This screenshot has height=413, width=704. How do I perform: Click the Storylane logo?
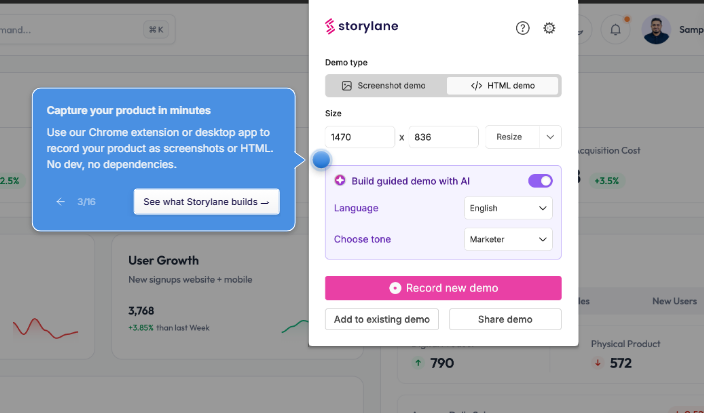click(x=361, y=26)
